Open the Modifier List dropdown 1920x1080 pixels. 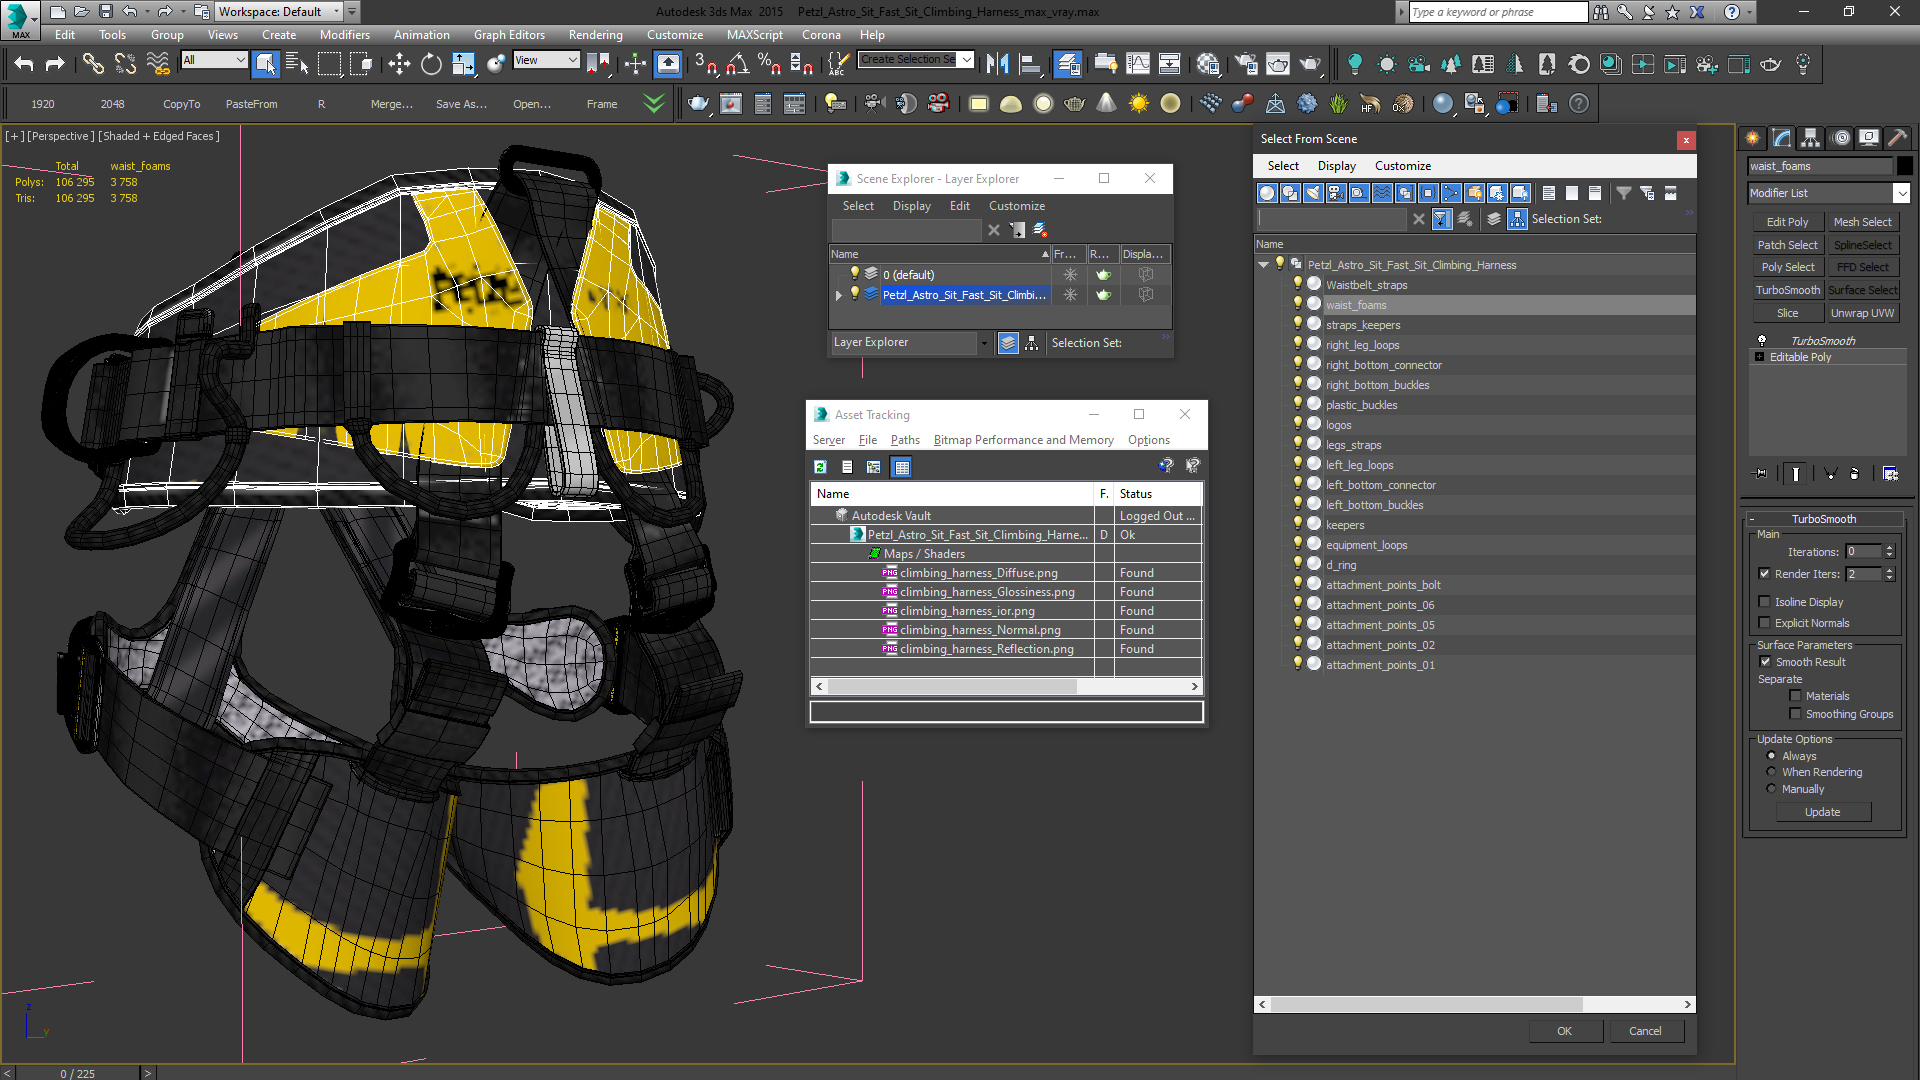tap(1901, 193)
